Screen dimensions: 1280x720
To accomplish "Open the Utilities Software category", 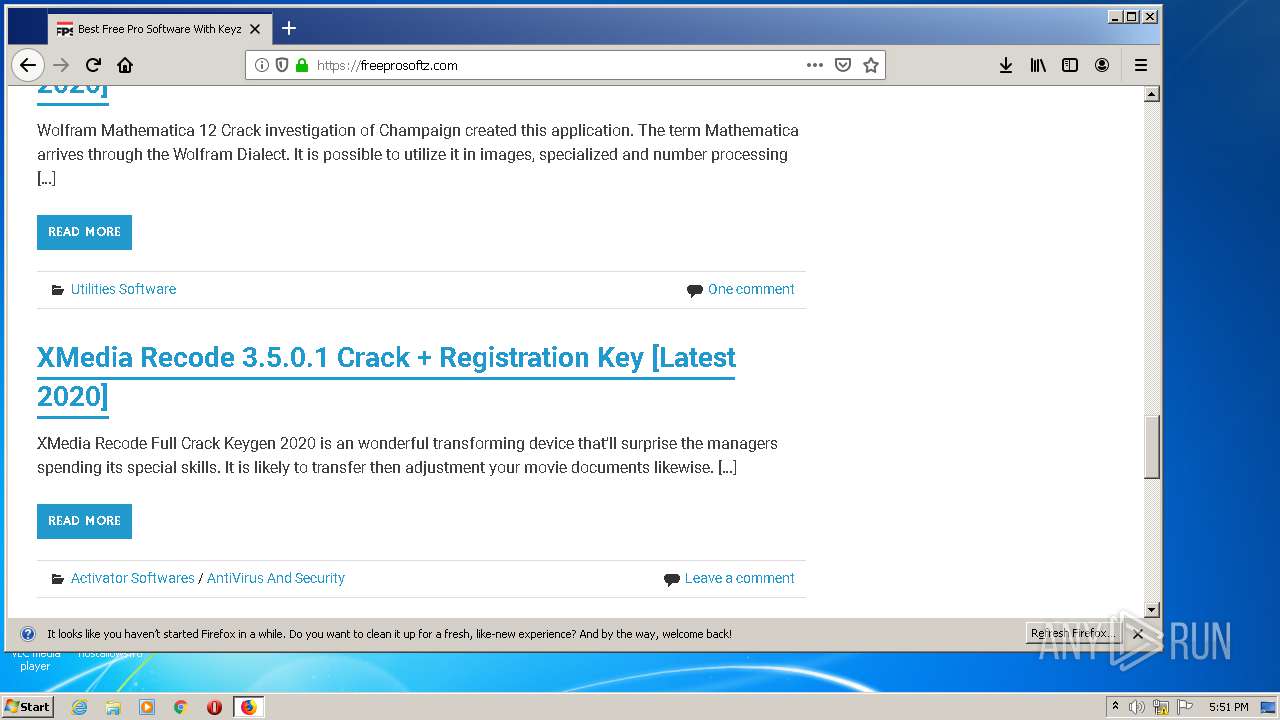I will (123, 289).
